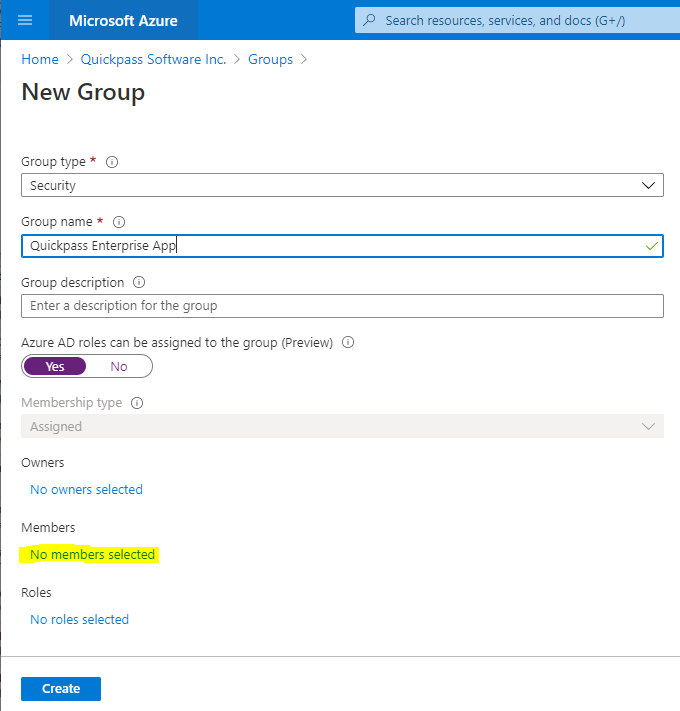This screenshot has height=711, width=680.
Task: Show info tooltip for Membership type
Action: [137, 403]
